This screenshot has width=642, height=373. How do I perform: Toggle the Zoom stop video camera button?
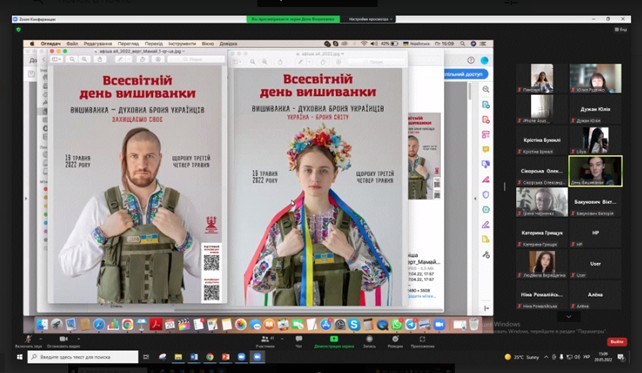point(63,341)
